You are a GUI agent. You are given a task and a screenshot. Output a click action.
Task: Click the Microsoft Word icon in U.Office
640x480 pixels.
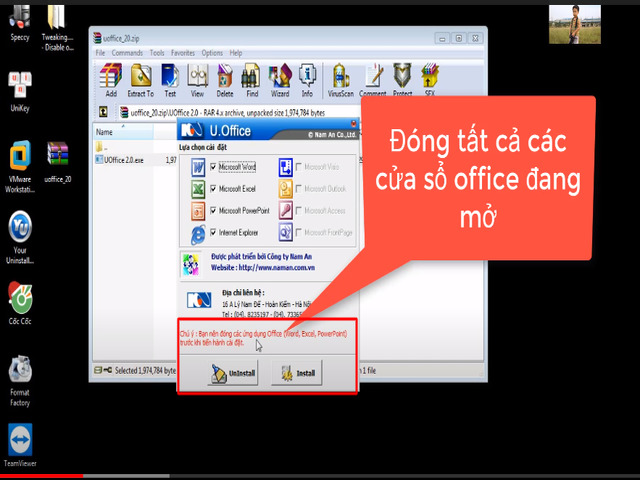pyautogui.click(x=198, y=167)
